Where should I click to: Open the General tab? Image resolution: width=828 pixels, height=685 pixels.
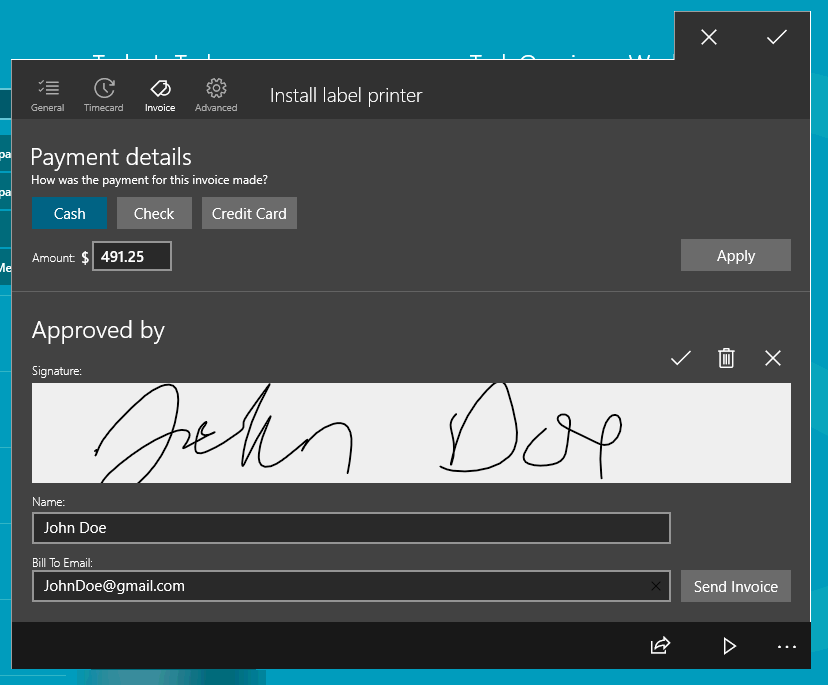(x=48, y=94)
